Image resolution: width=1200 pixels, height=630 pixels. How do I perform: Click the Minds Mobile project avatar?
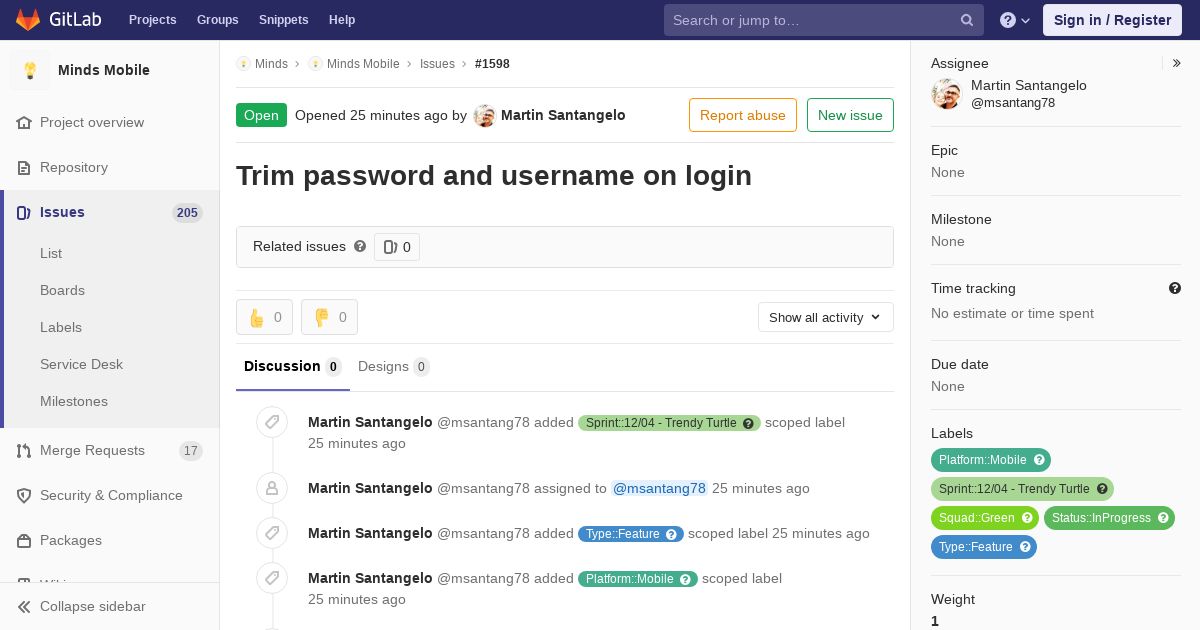30,70
